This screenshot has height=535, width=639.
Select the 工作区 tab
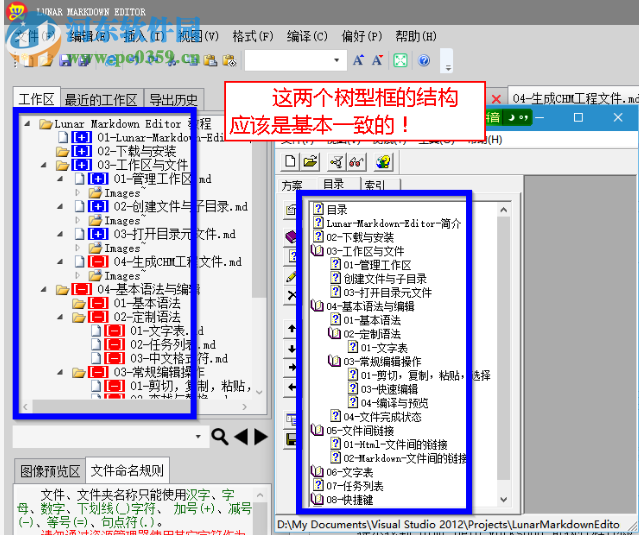(36, 99)
